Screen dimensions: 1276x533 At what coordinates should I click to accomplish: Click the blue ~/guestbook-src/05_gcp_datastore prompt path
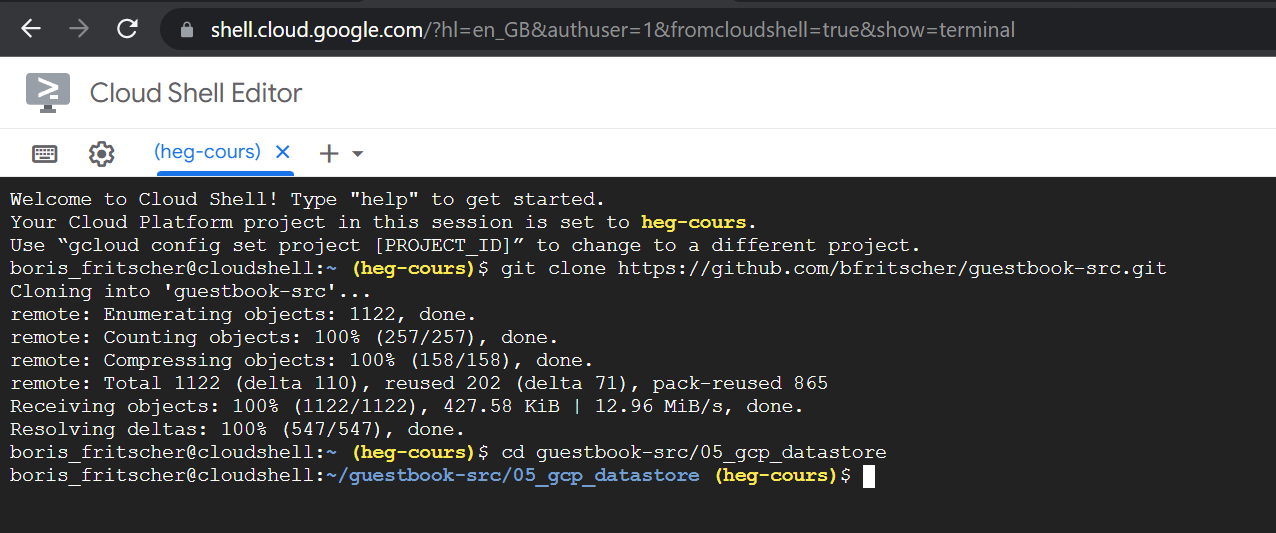tap(513, 475)
